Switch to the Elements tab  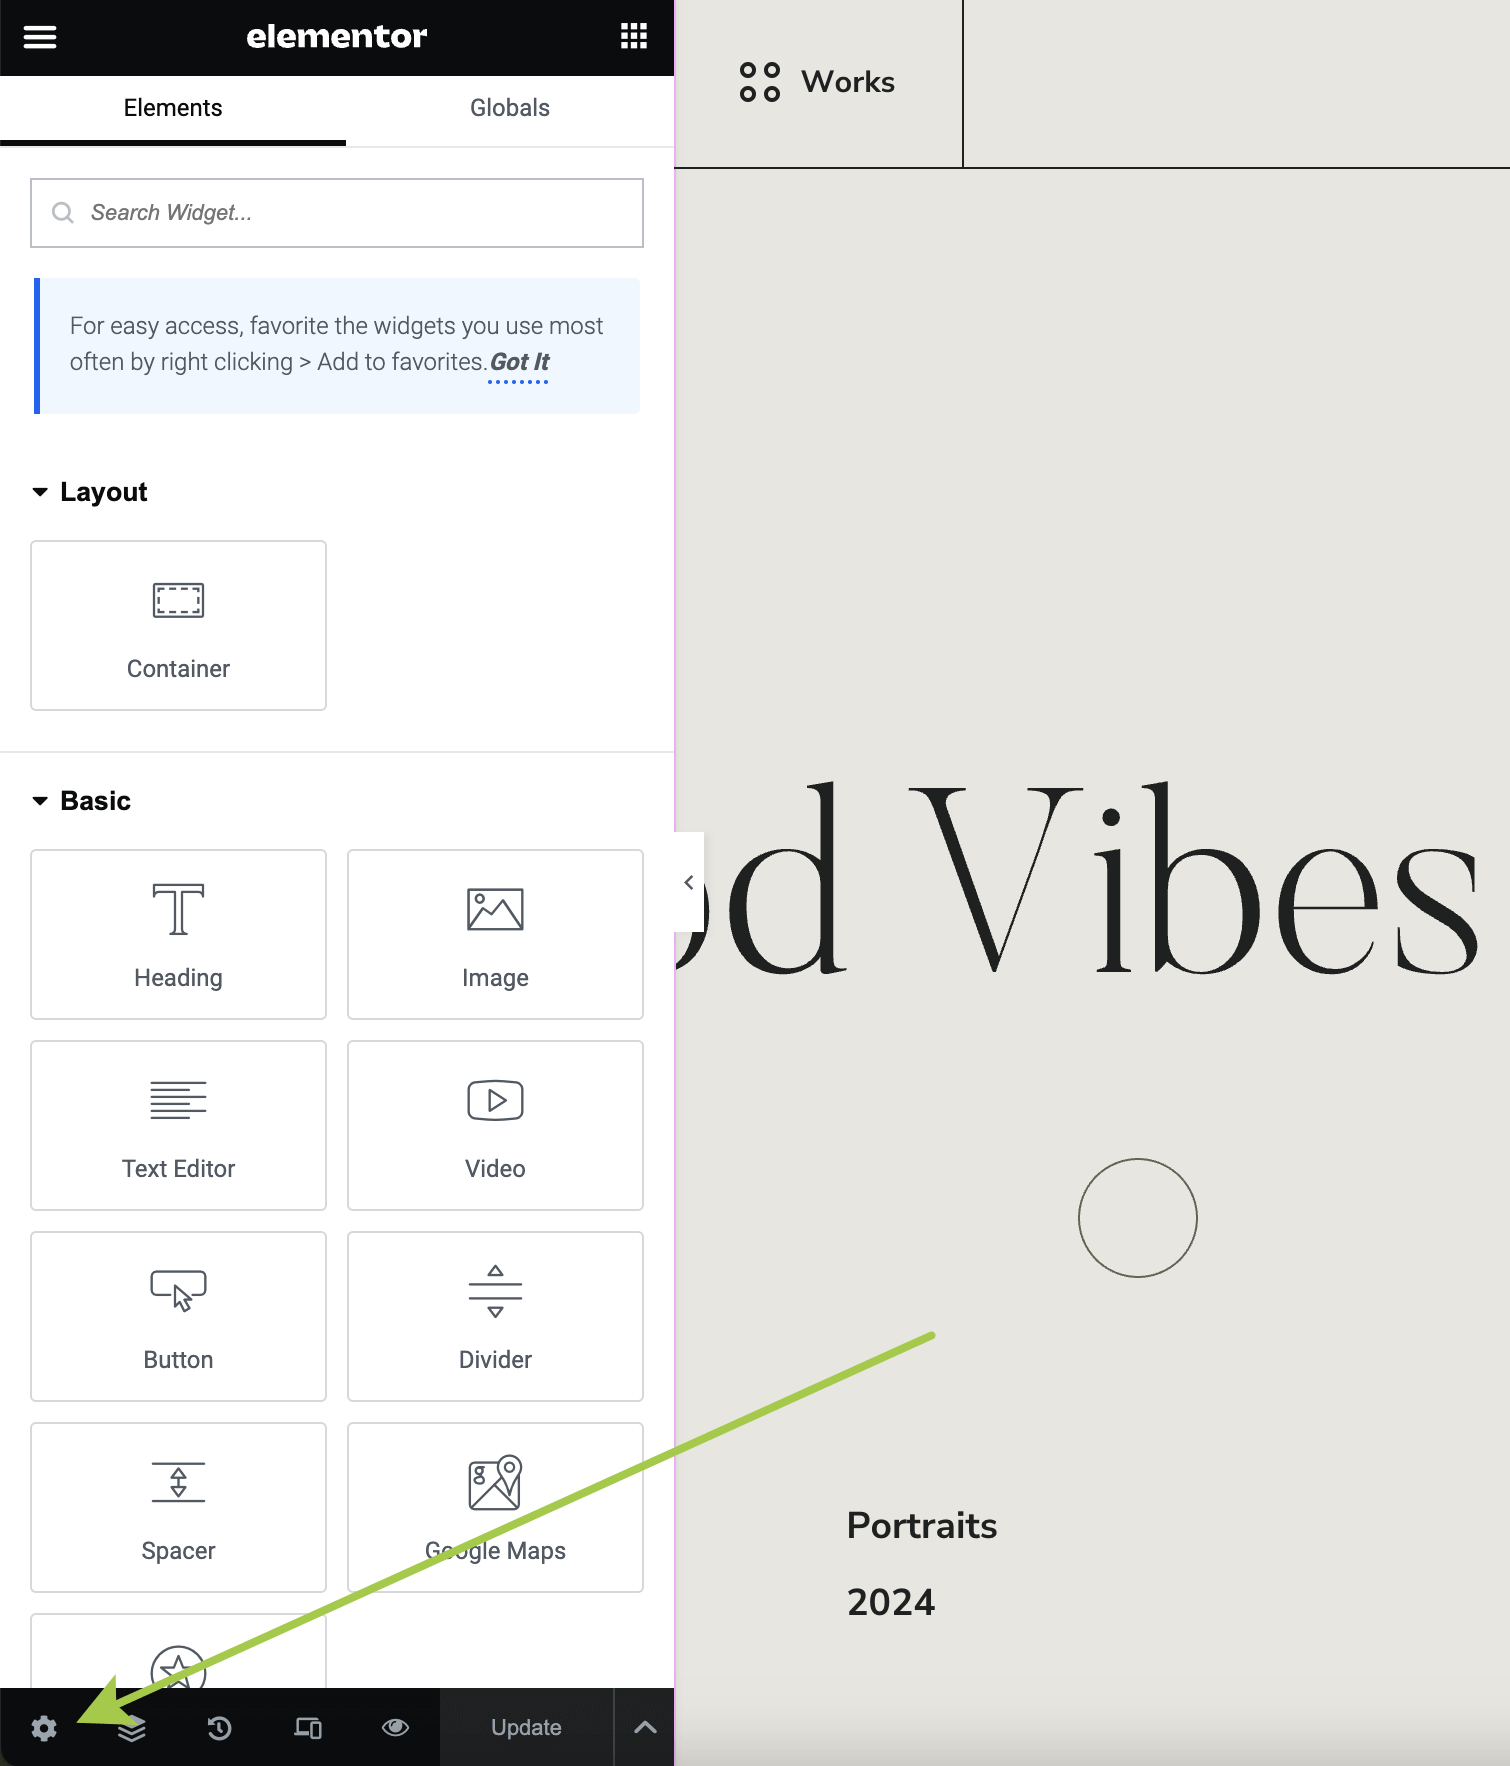click(x=173, y=108)
